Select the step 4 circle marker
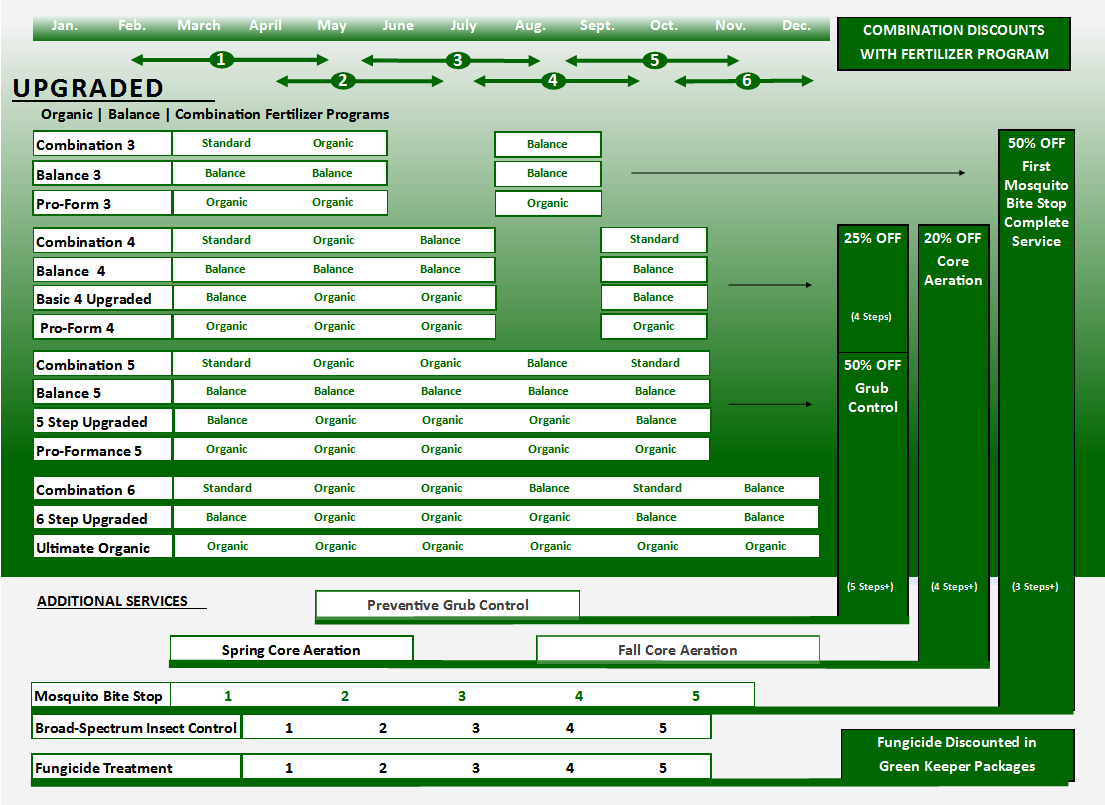This screenshot has height=805, width=1105. click(553, 81)
